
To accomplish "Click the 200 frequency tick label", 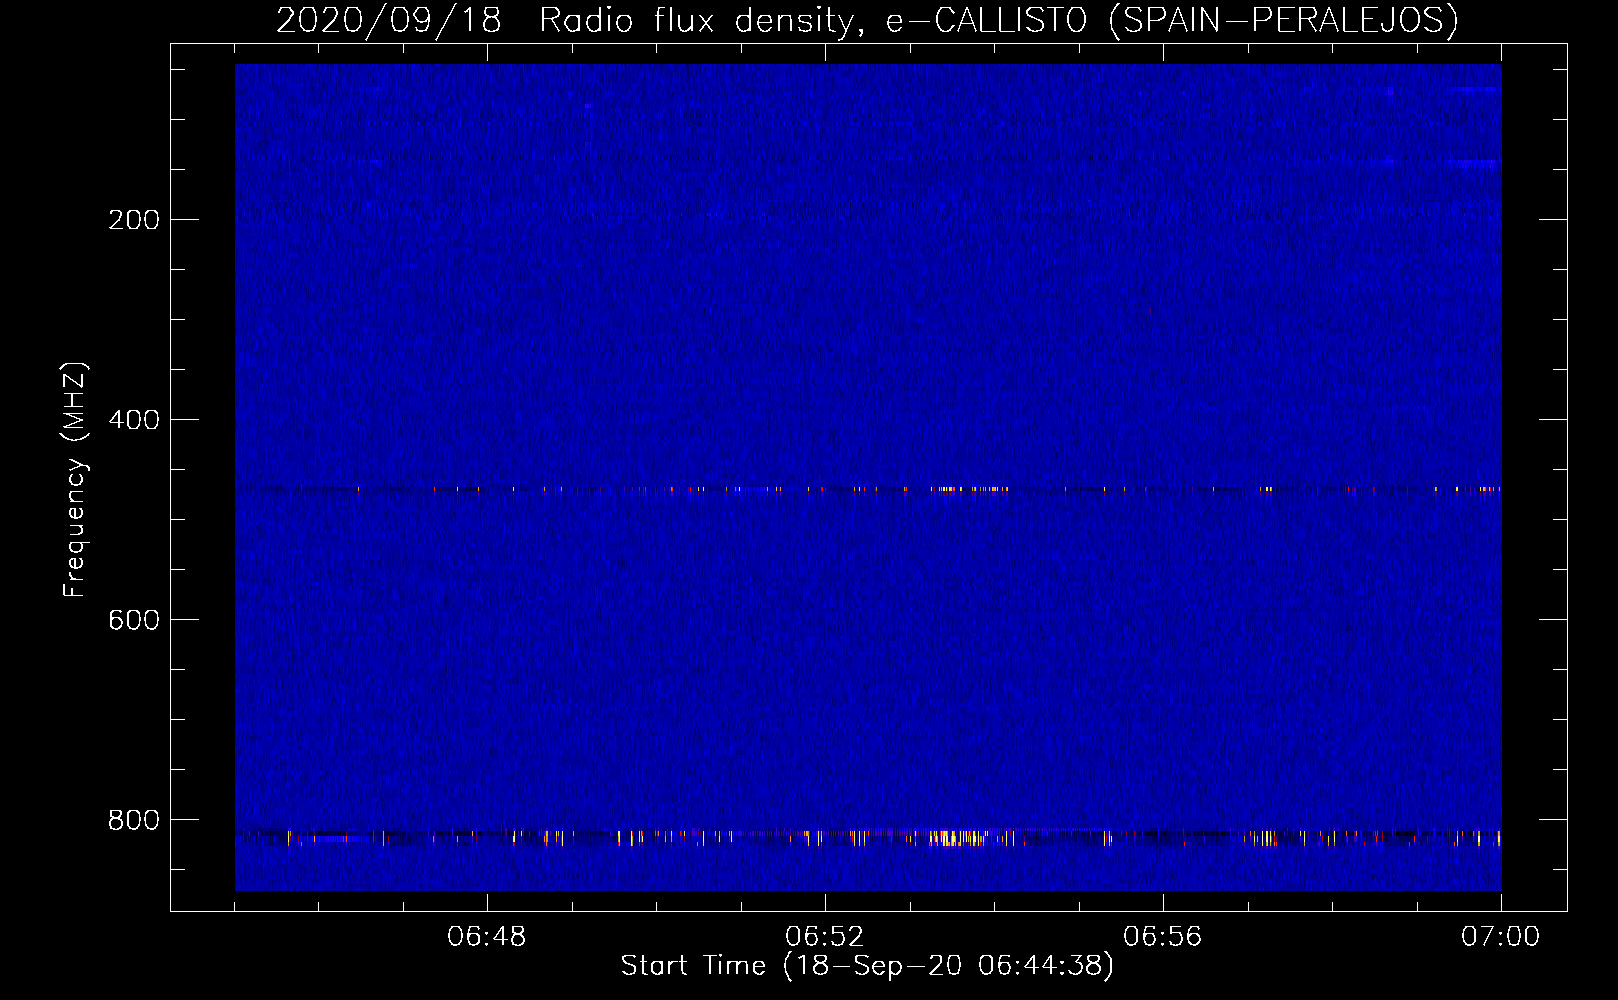I will pos(134,220).
